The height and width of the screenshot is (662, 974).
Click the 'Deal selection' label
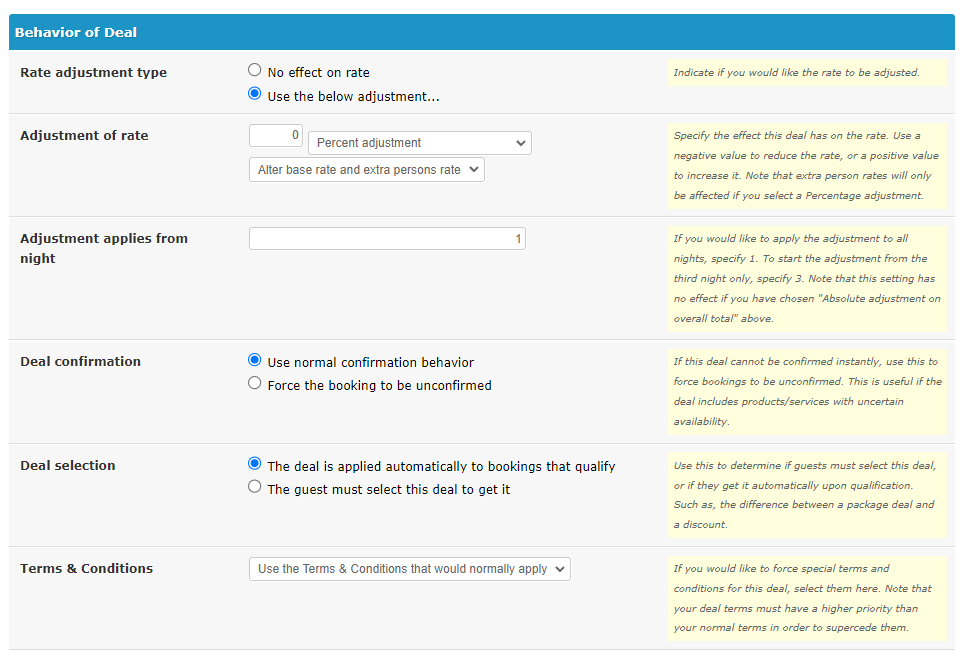click(68, 466)
